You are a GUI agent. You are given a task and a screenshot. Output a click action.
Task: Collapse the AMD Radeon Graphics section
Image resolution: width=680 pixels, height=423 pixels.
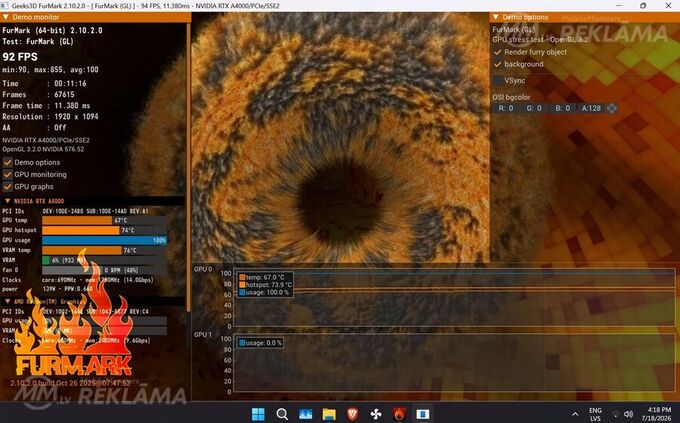(7, 301)
